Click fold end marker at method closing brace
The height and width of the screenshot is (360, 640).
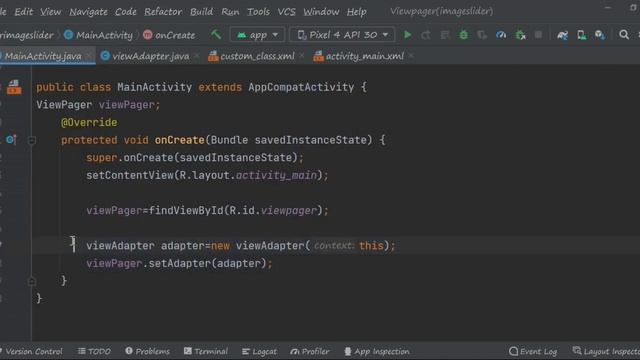(x=31, y=281)
